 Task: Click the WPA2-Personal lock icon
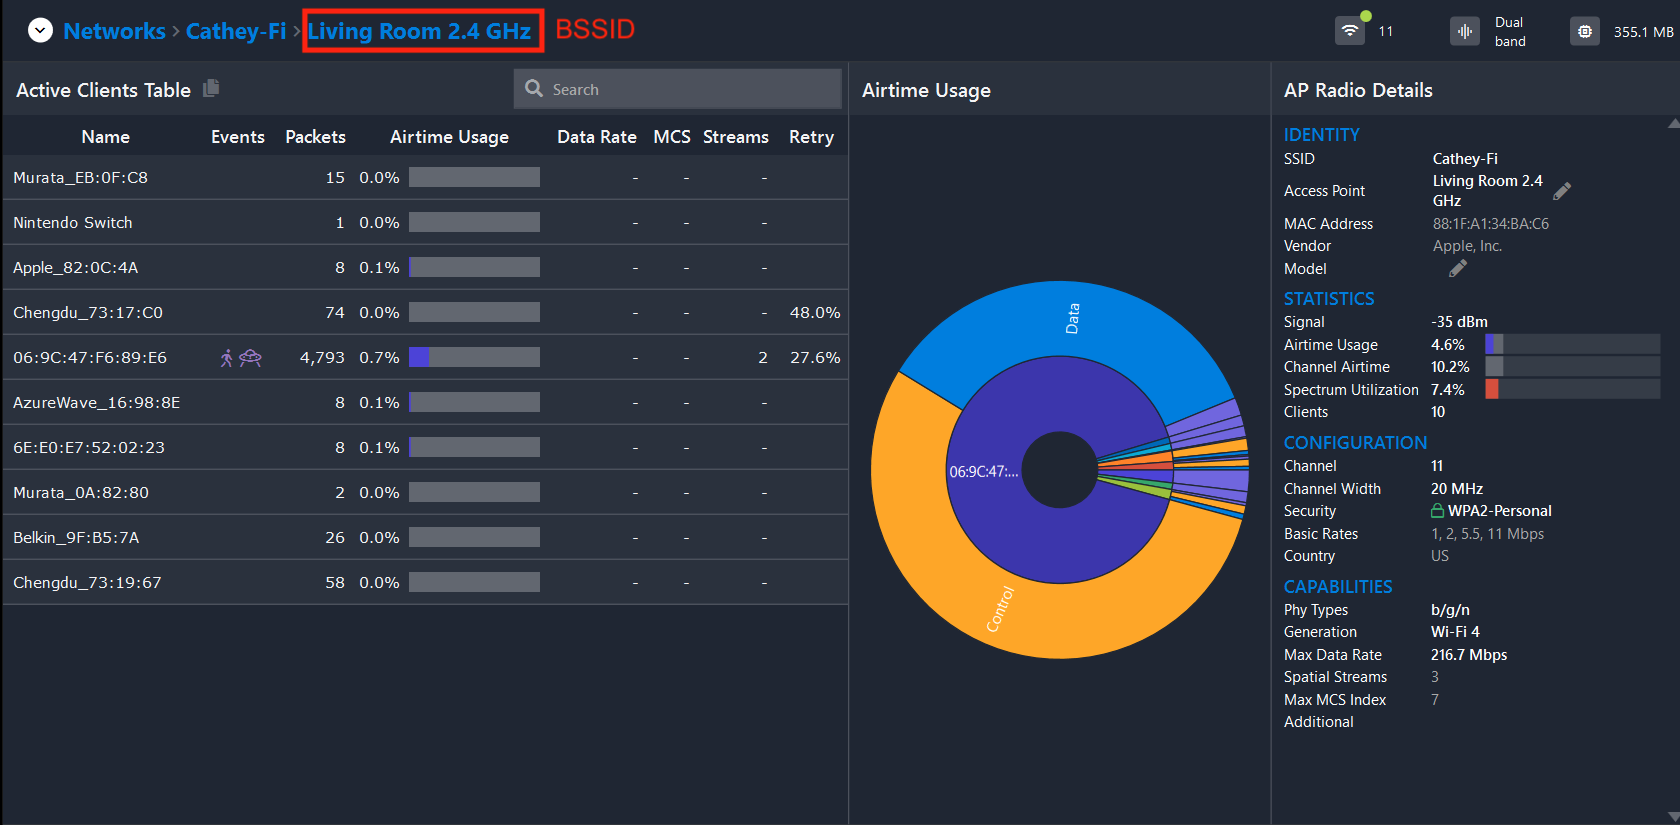(1437, 510)
